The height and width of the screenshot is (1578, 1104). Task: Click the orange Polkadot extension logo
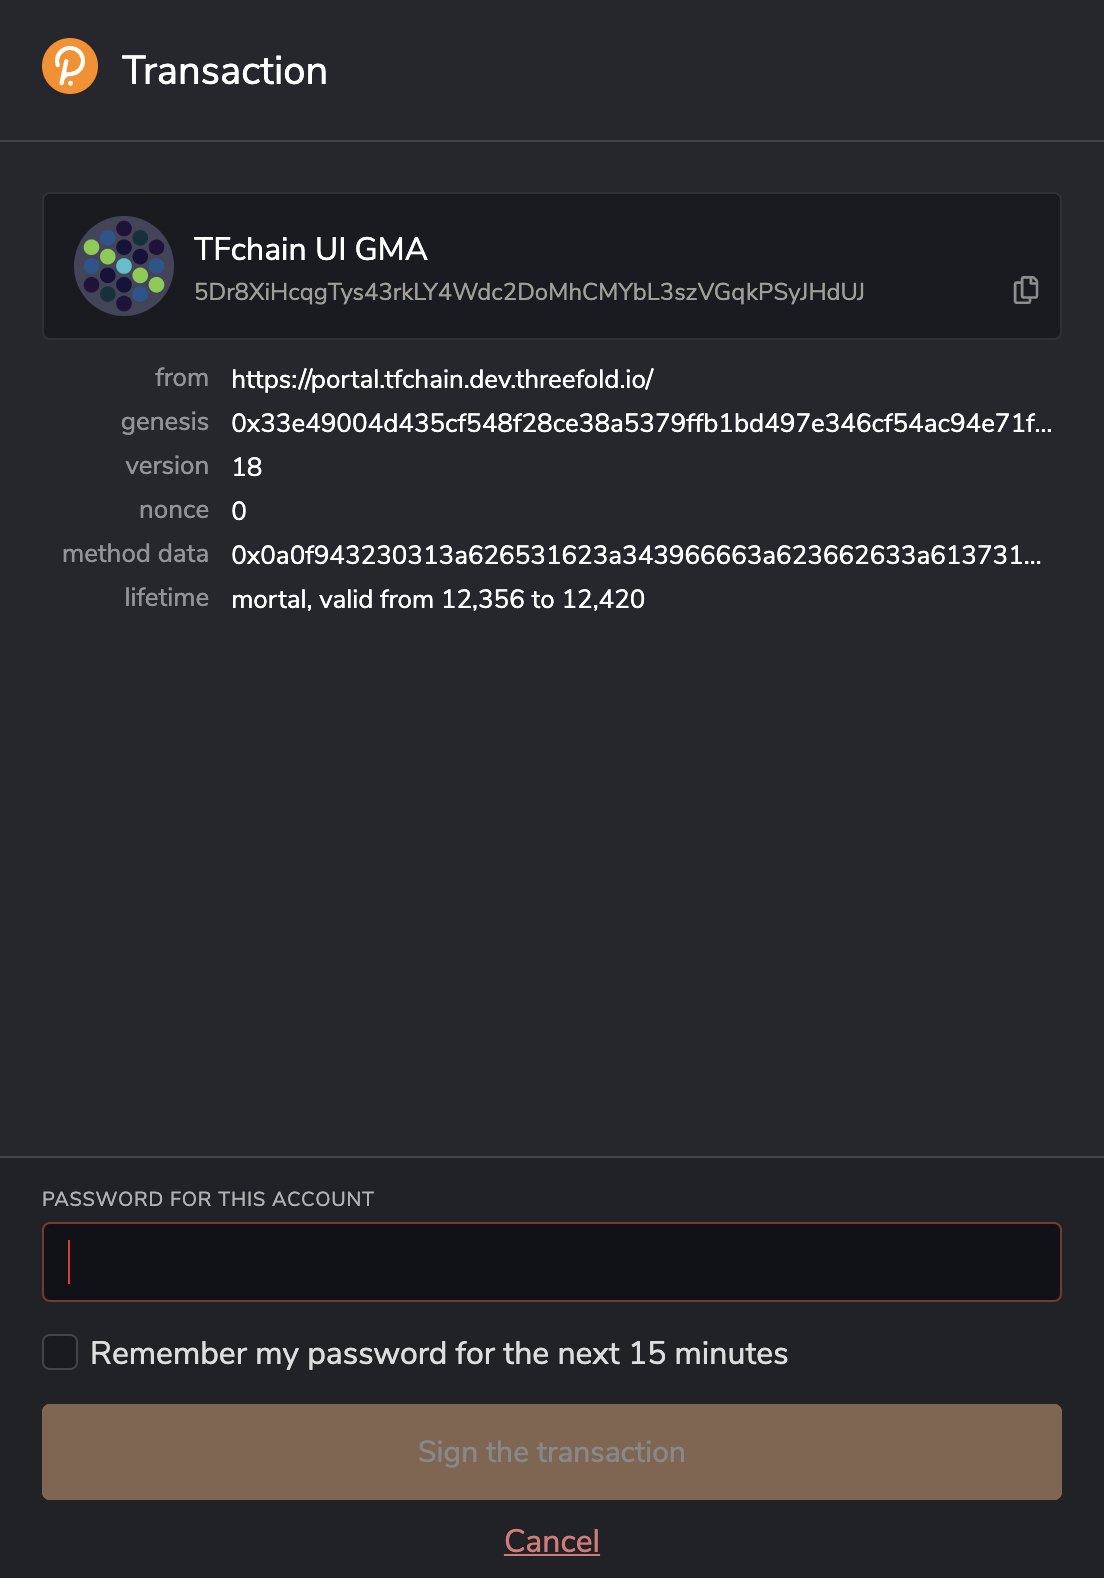(70, 67)
